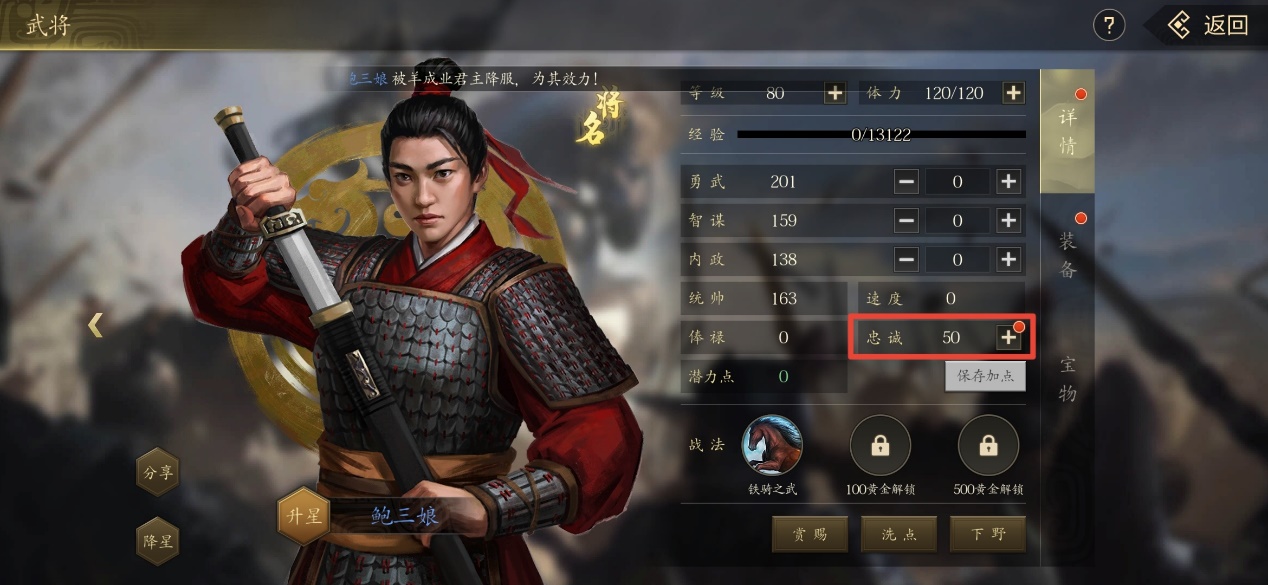This screenshot has width=1268, height=585.
Task: Increase 智谋 points with plus button
Action: point(1008,220)
